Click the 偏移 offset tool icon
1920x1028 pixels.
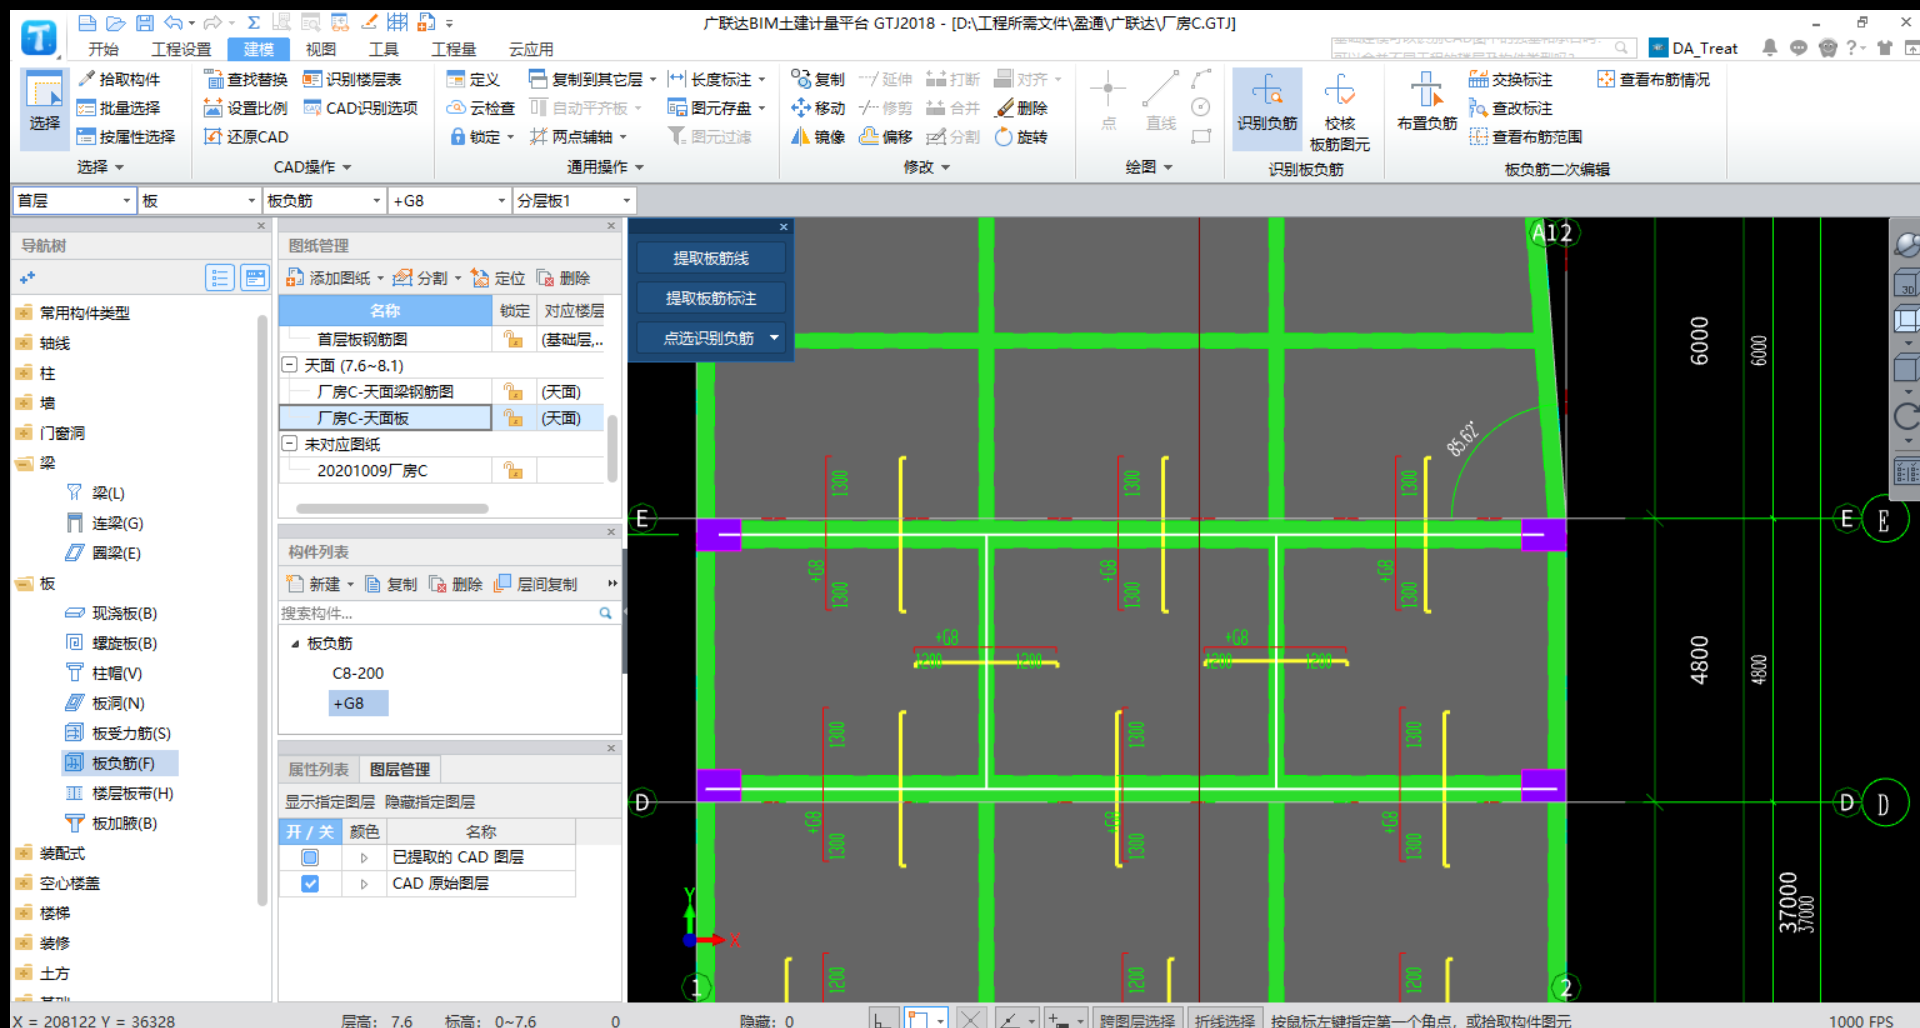point(869,137)
